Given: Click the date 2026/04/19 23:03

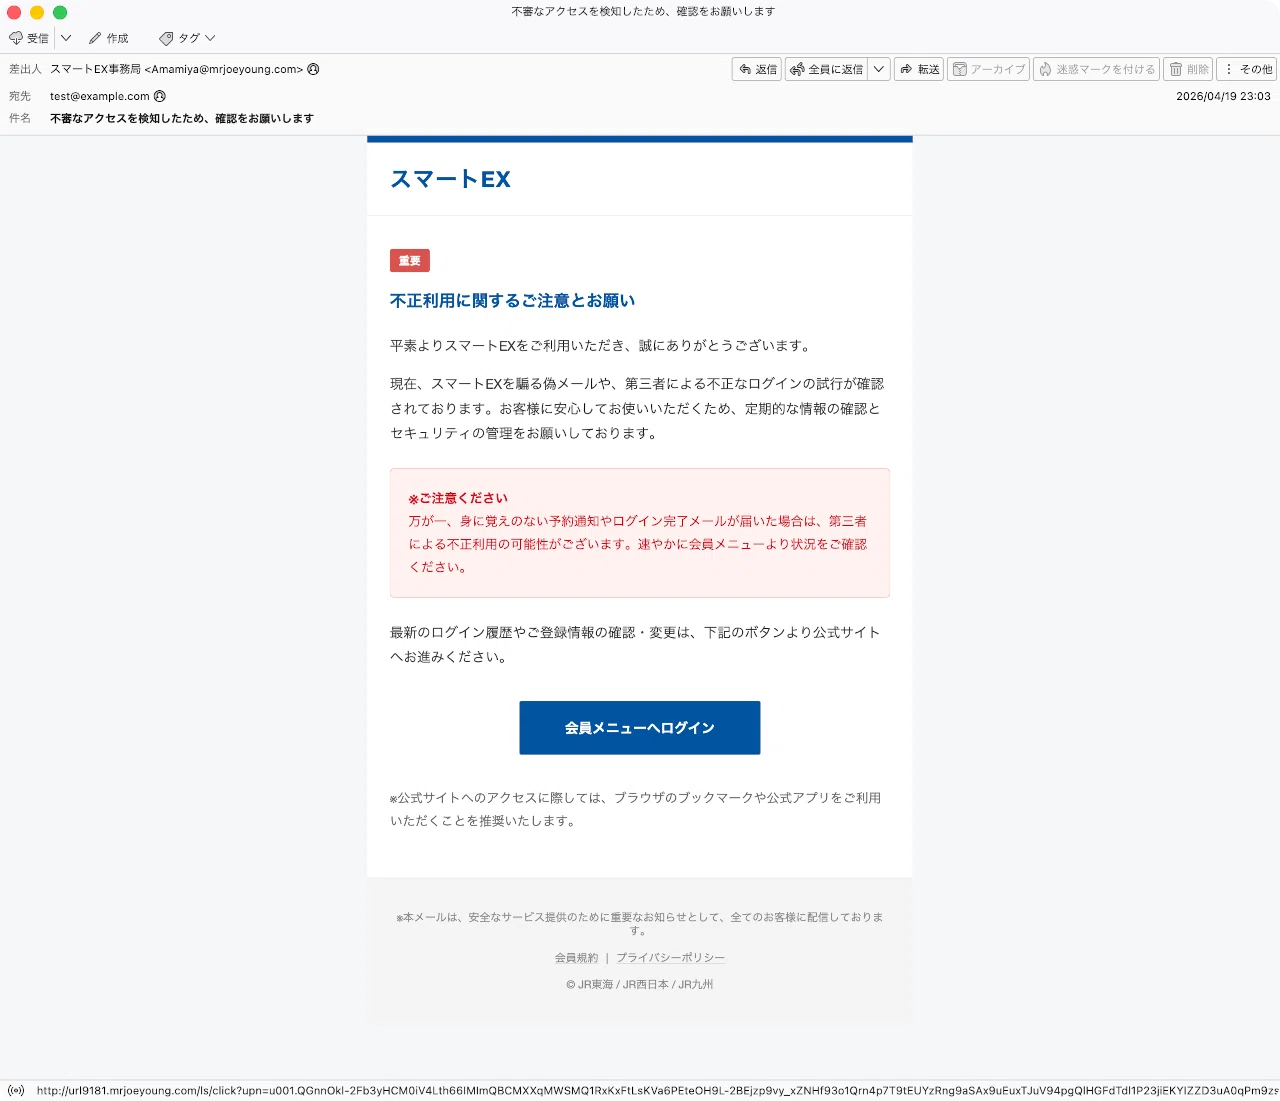Looking at the screenshot, I should point(1223,96).
